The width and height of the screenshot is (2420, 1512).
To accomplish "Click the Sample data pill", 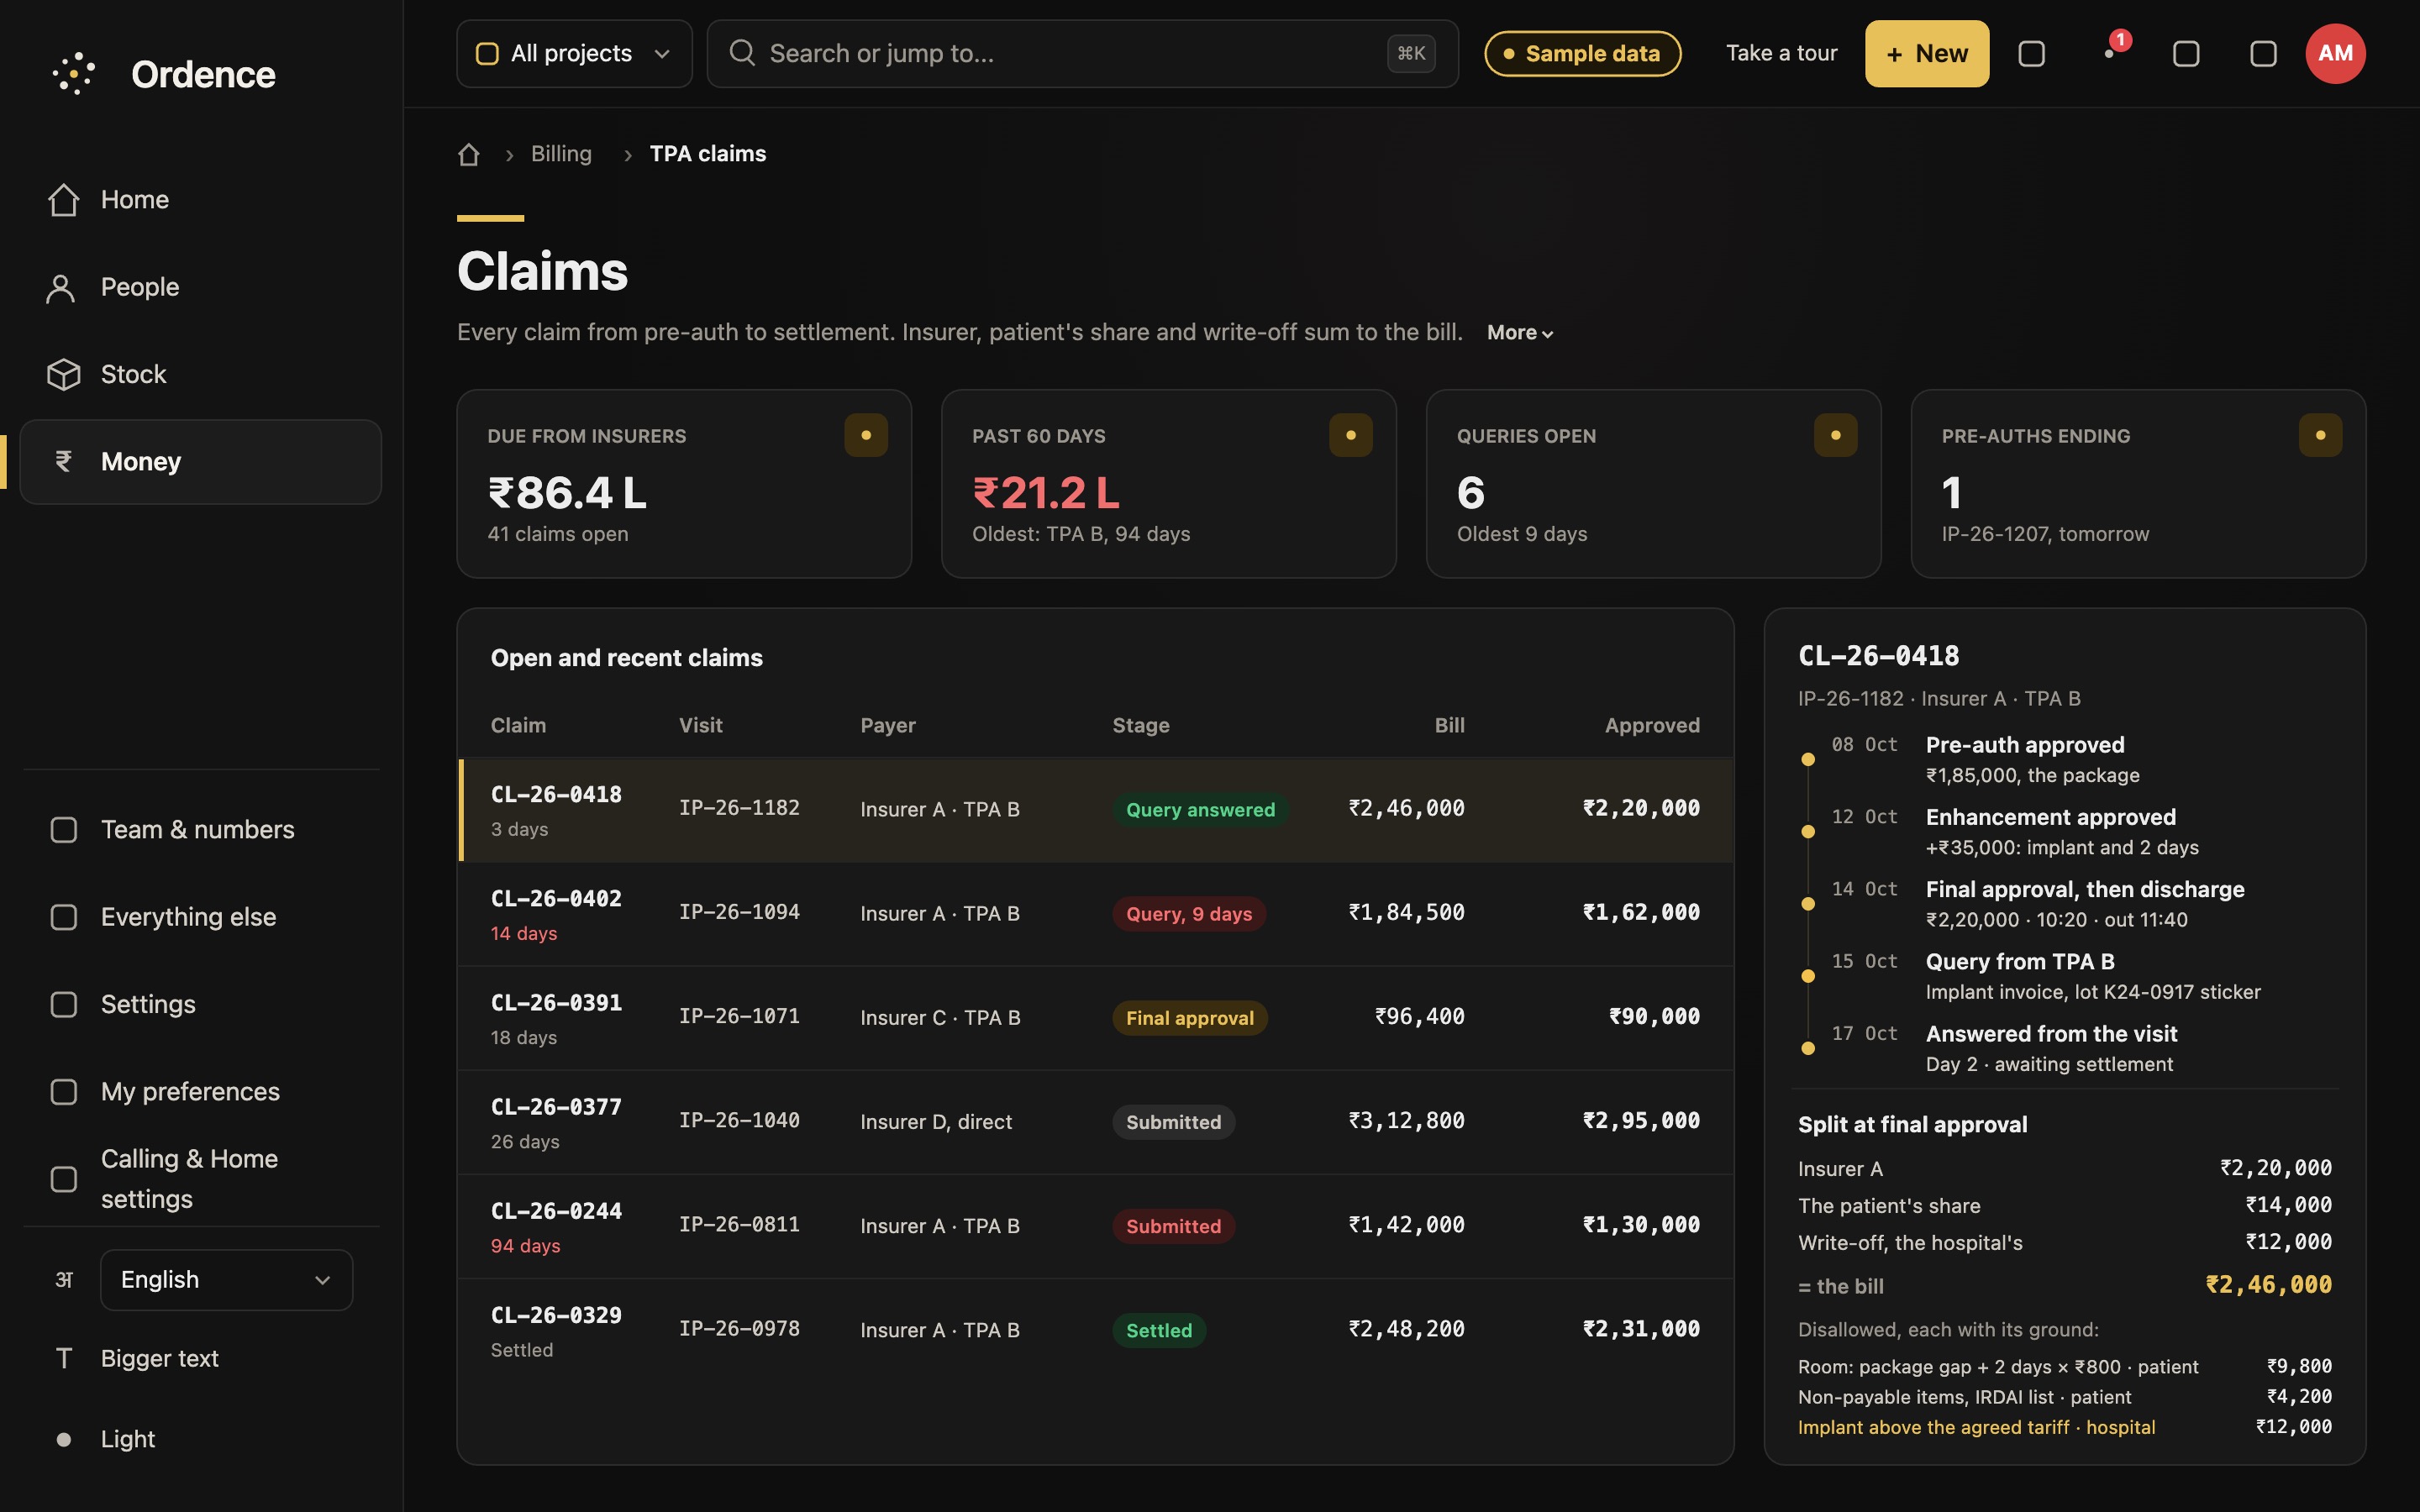I will tap(1582, 53).
